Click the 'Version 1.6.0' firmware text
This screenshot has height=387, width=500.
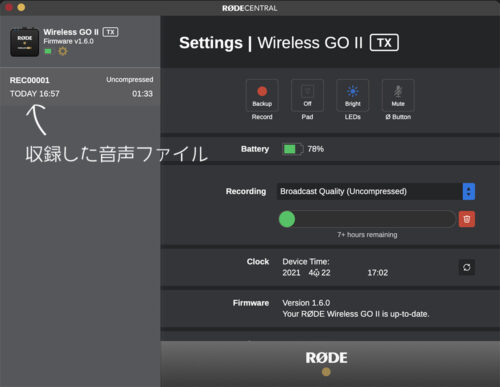(x=306, y=303)
